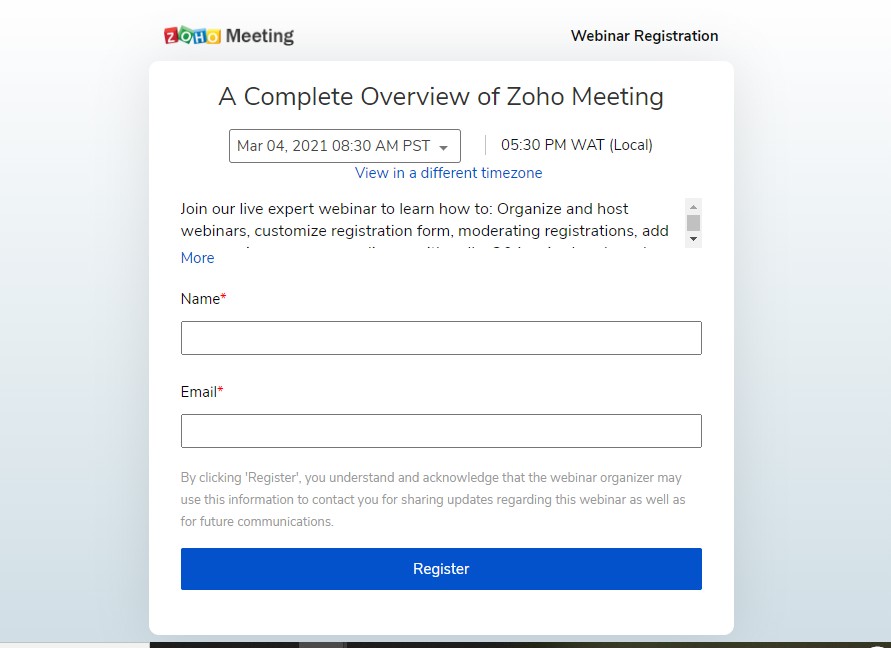Click the Email field label
Screen dimensions: 891x648
[x=199, y=392]
